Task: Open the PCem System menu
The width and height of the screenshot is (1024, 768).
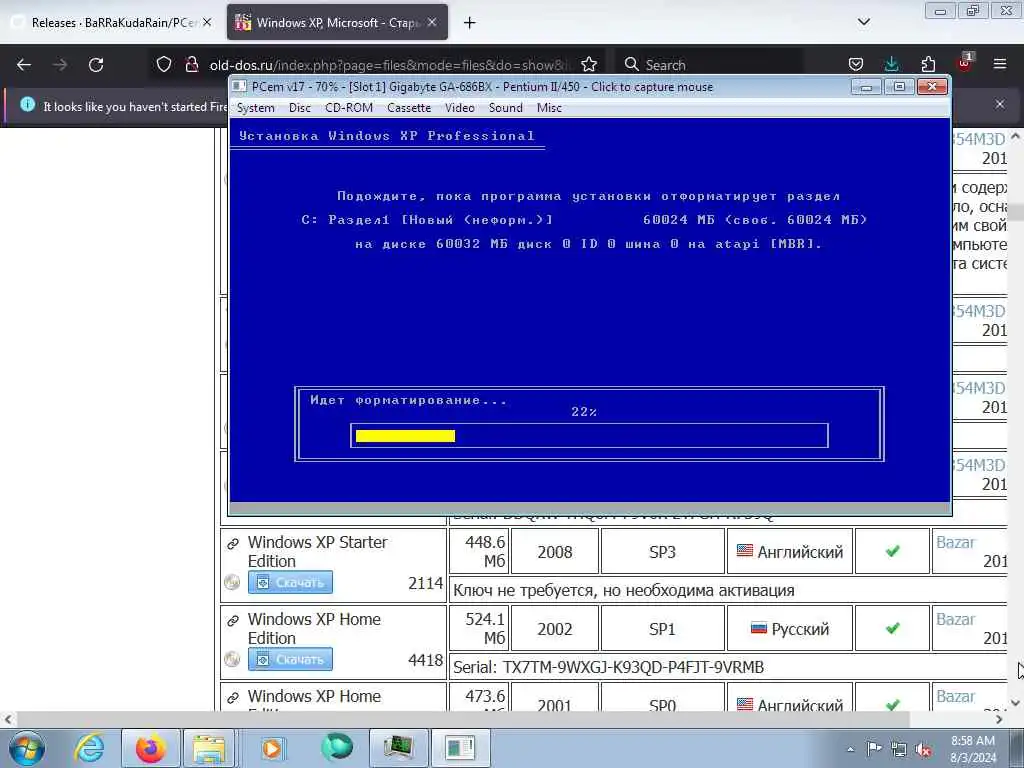Action: 255,108
